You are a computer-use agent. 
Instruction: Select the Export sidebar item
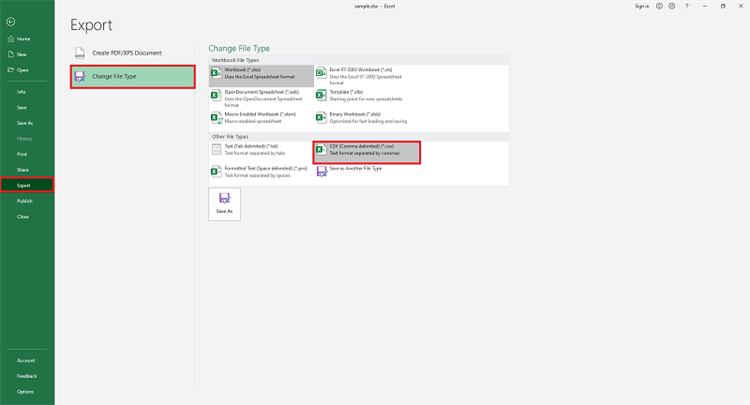click(x=27, y=185)
